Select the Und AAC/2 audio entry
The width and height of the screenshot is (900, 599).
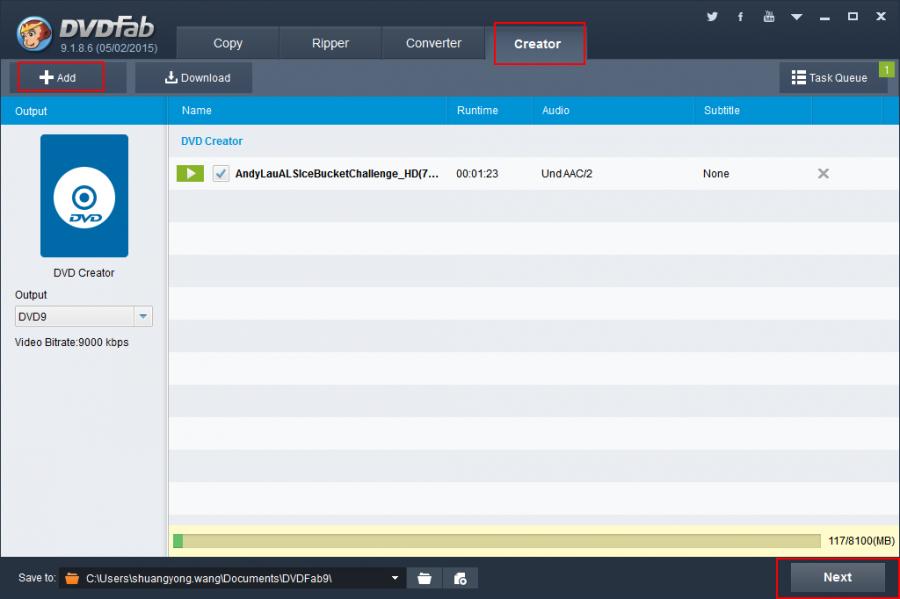click(567, 173)
